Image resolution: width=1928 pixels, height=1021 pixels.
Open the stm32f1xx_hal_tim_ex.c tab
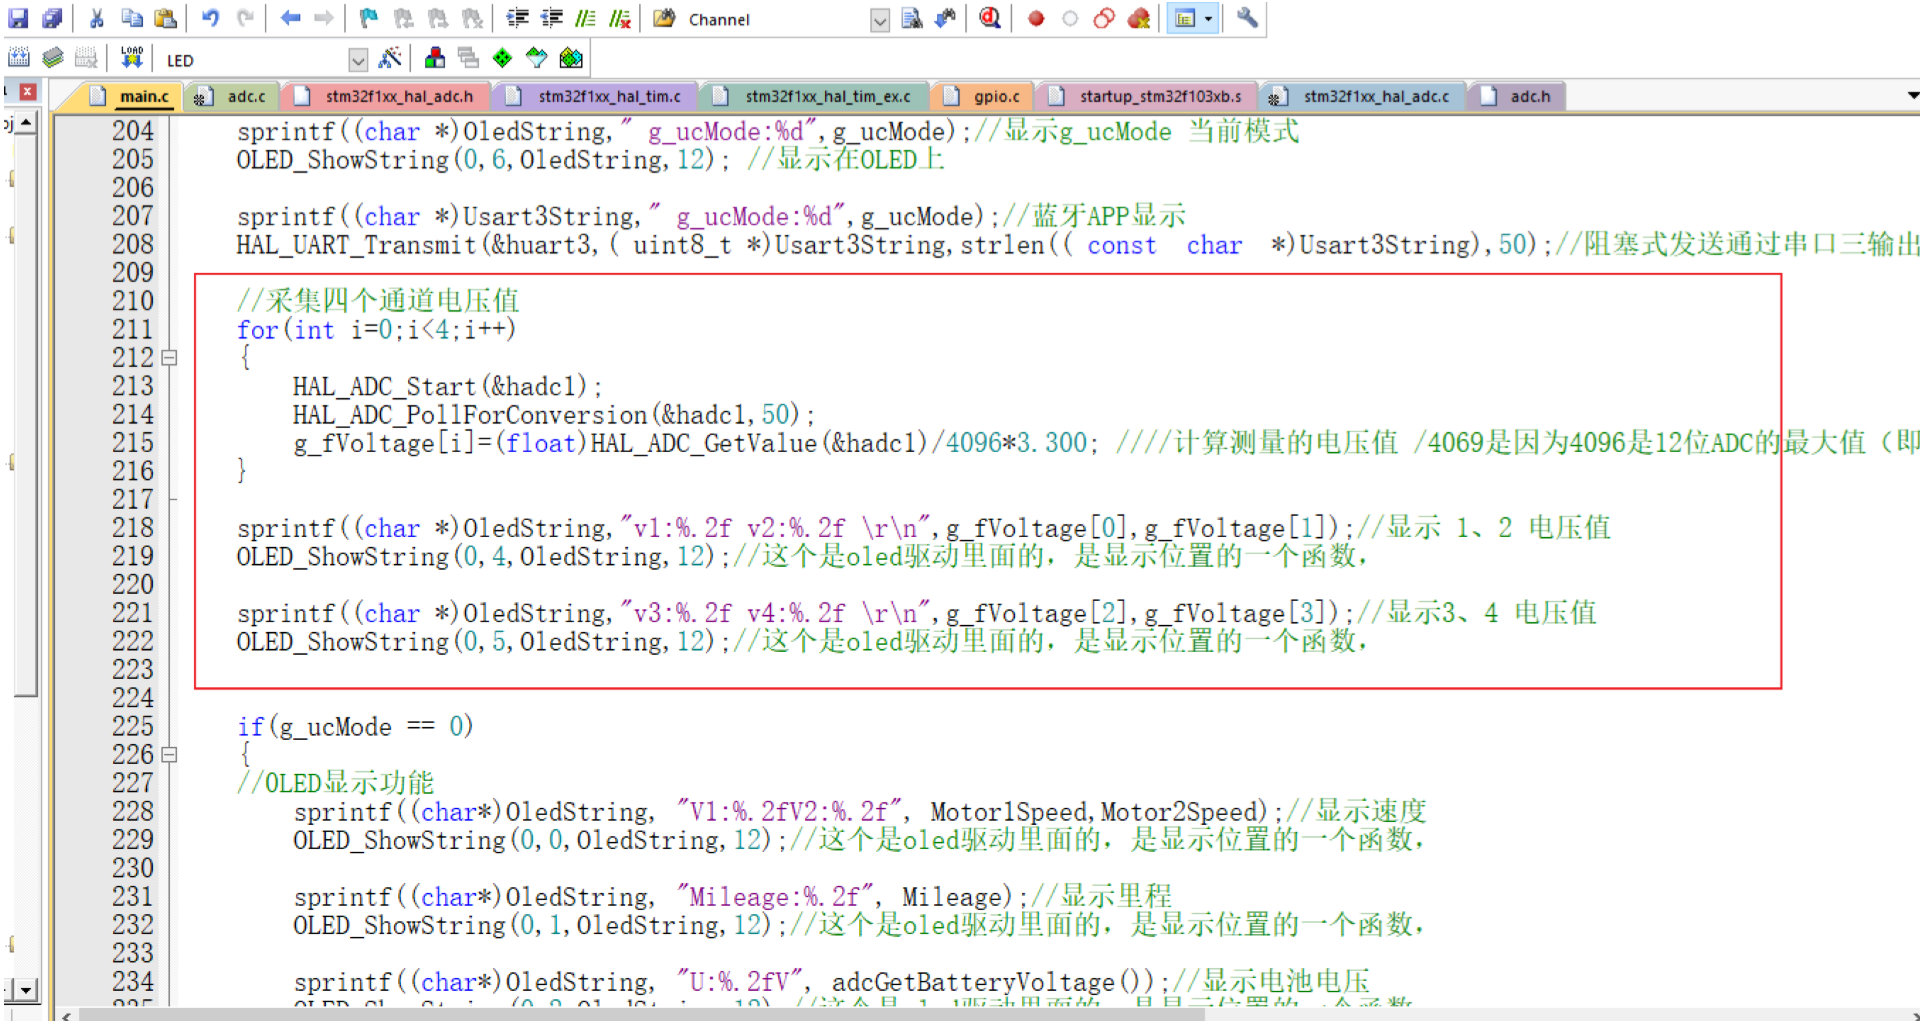click(814, 96)
